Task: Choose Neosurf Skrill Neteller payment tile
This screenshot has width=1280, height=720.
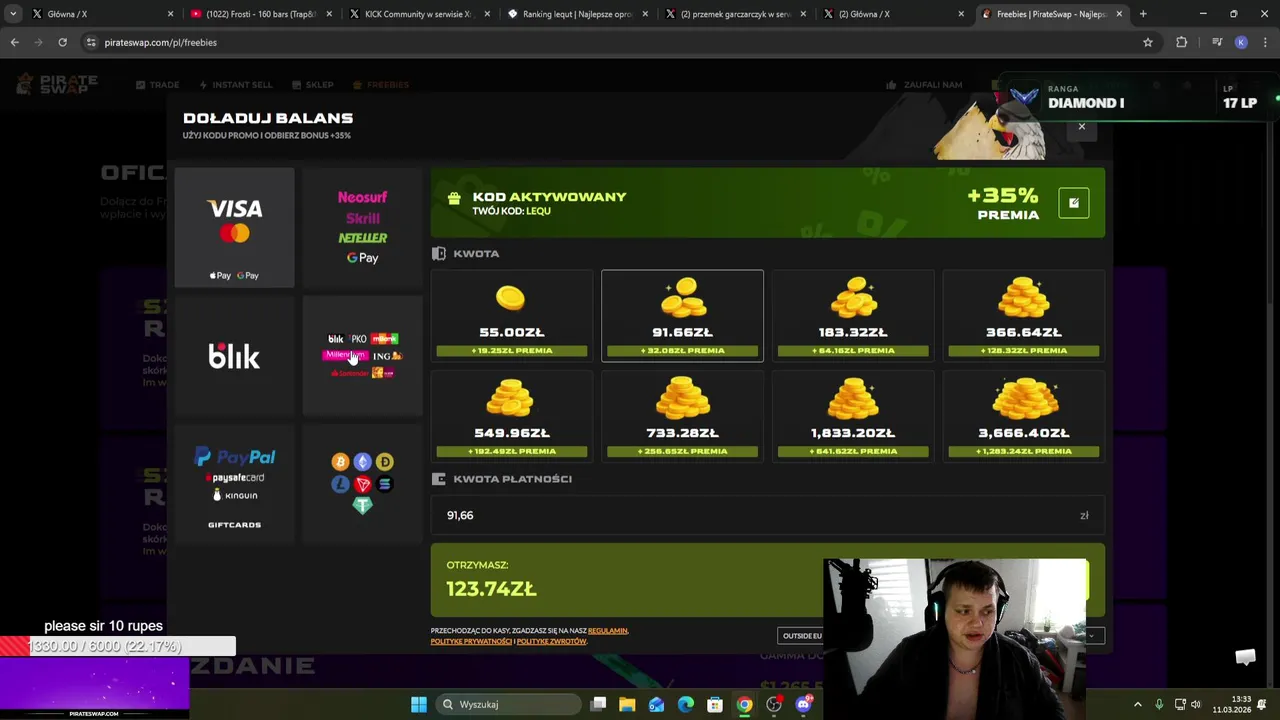Action: (362, 227)
